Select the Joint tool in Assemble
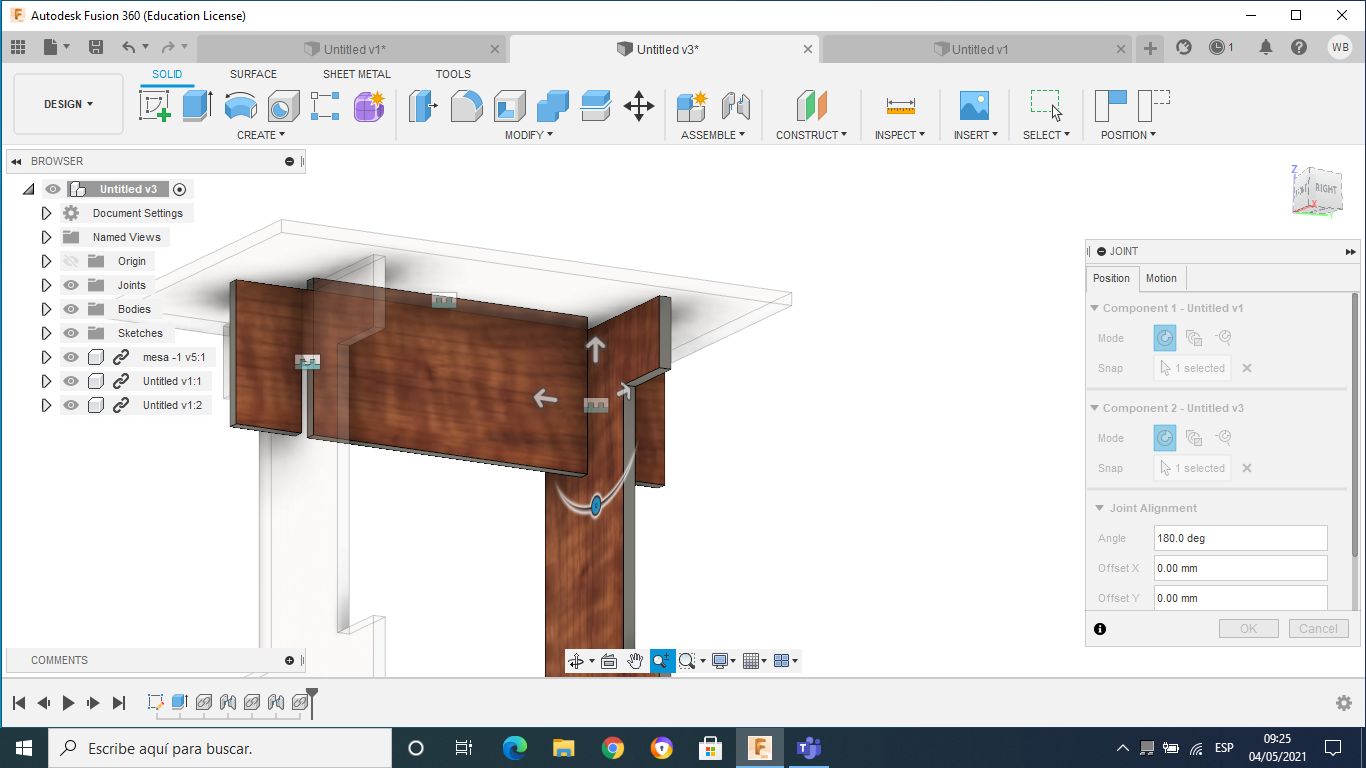This screenshot has width=1366, height=768. point(735,105)
